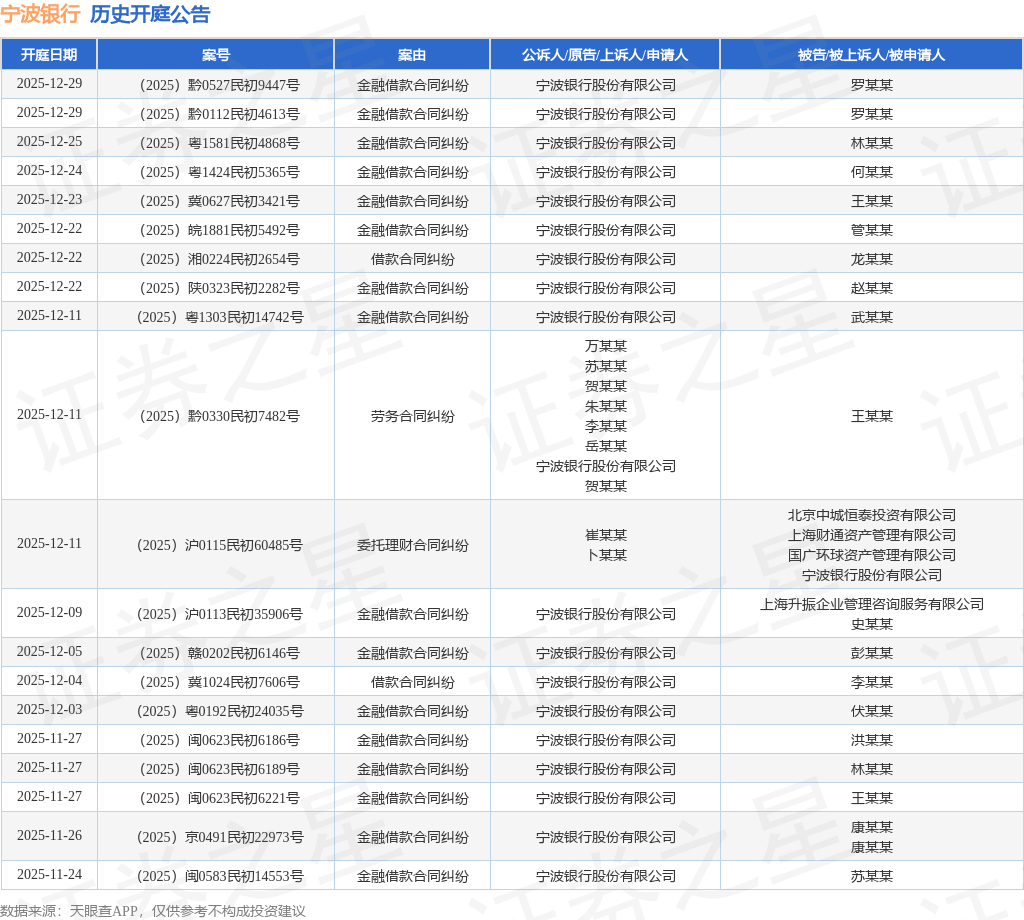The height and width of the screenshot is (920, 1024).
Task: Click defendant 上海财通资产管理有限公司
Action: coord(871,535)
